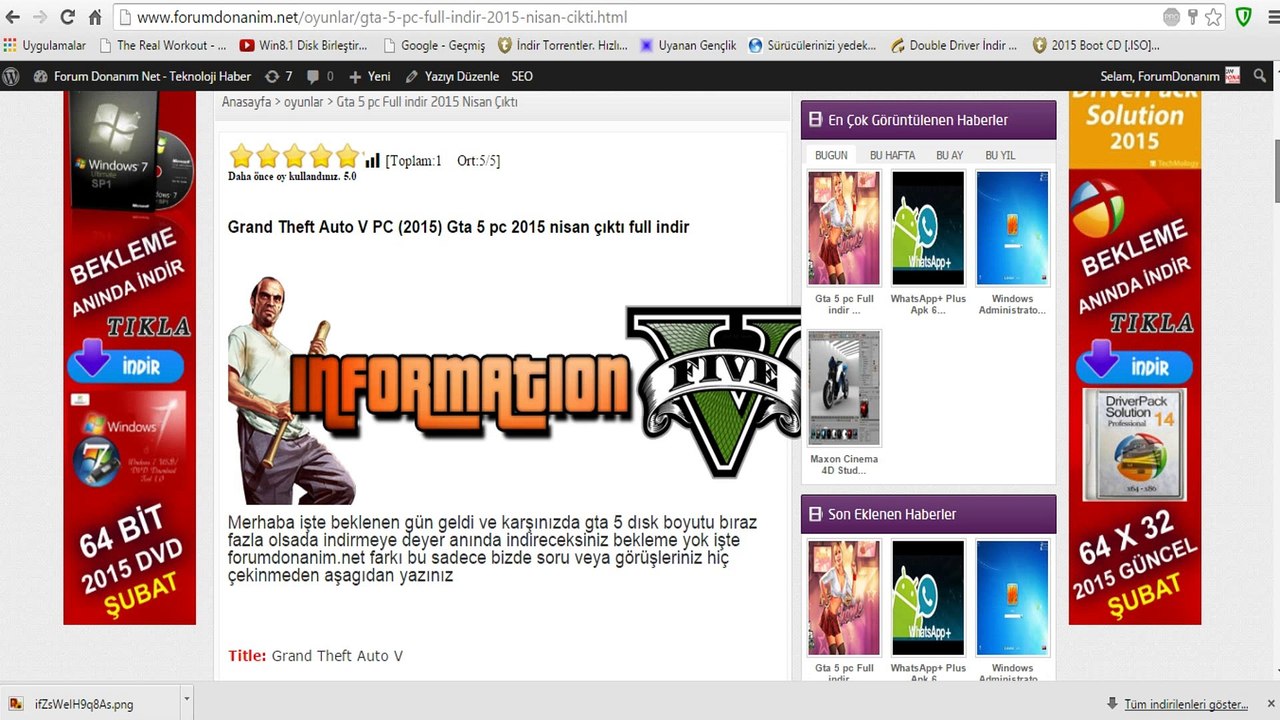Open the Maxon Cinema 4D Studio thumbnail
1280x720 pixels.
pyautogui.click(x=844, y=388)
